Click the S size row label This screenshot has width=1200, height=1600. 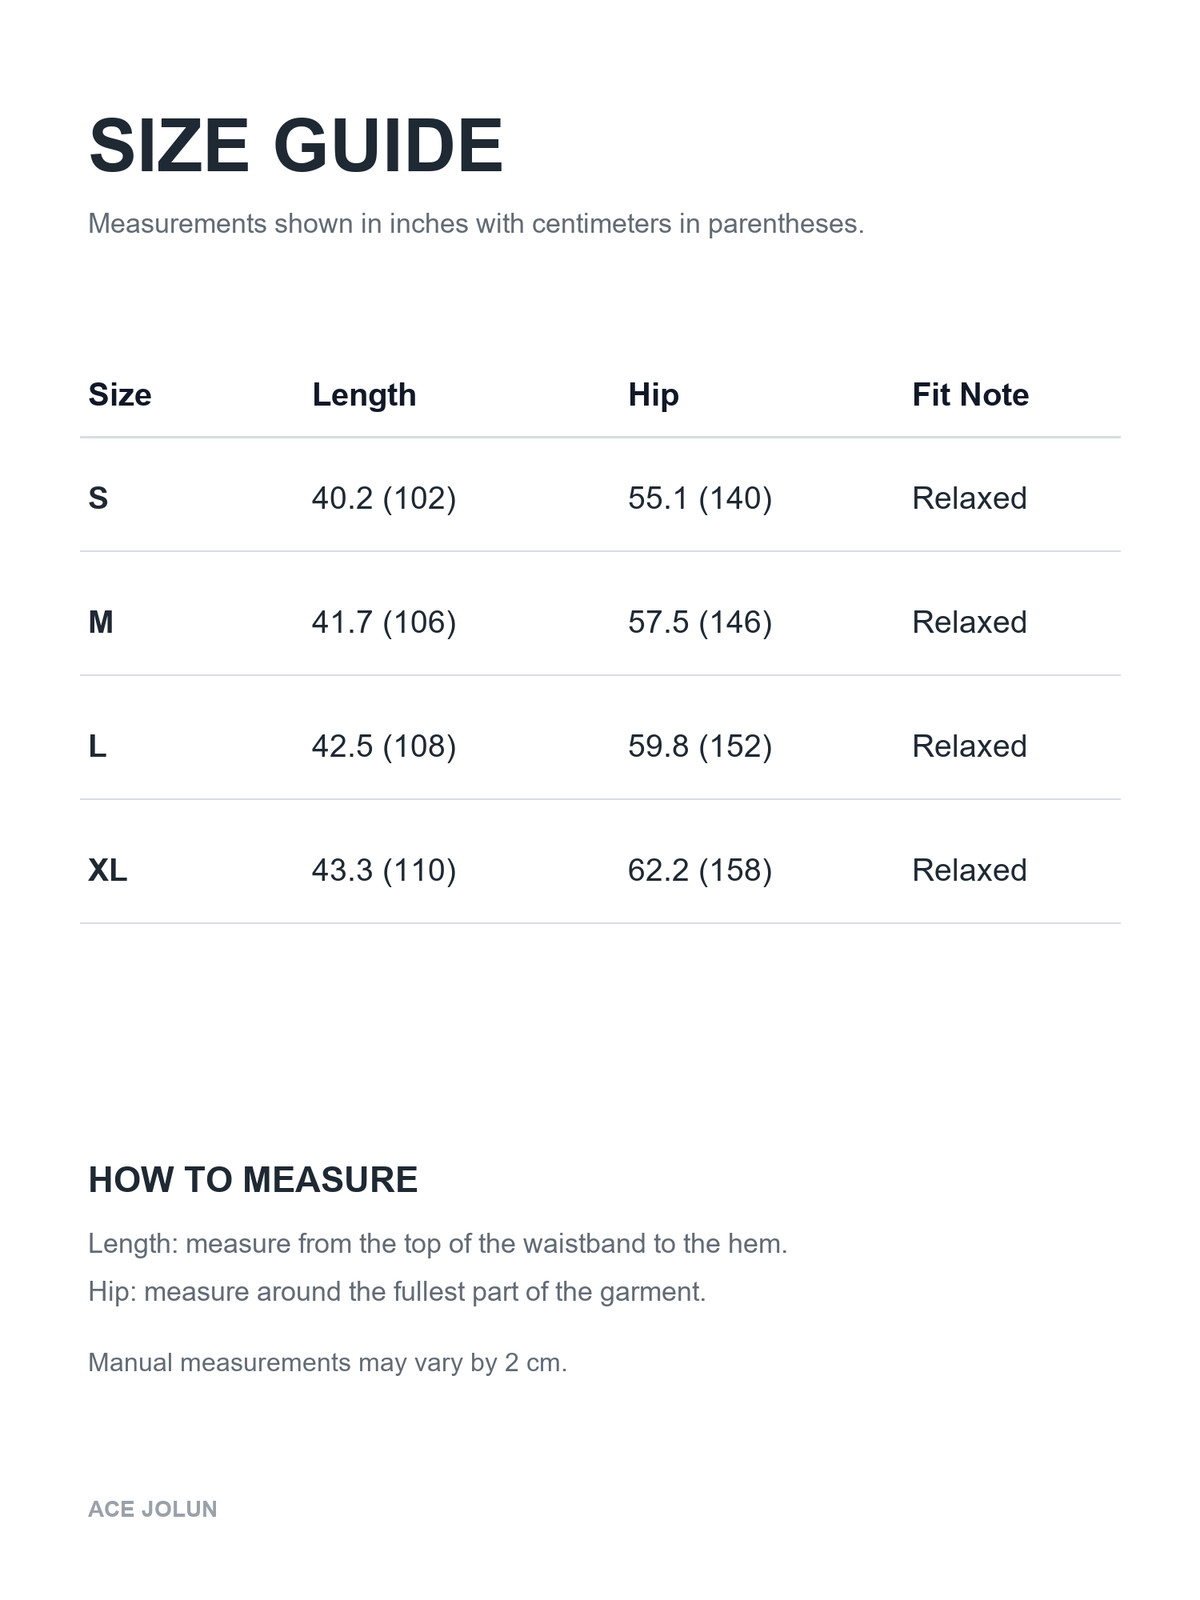[98, 498]
